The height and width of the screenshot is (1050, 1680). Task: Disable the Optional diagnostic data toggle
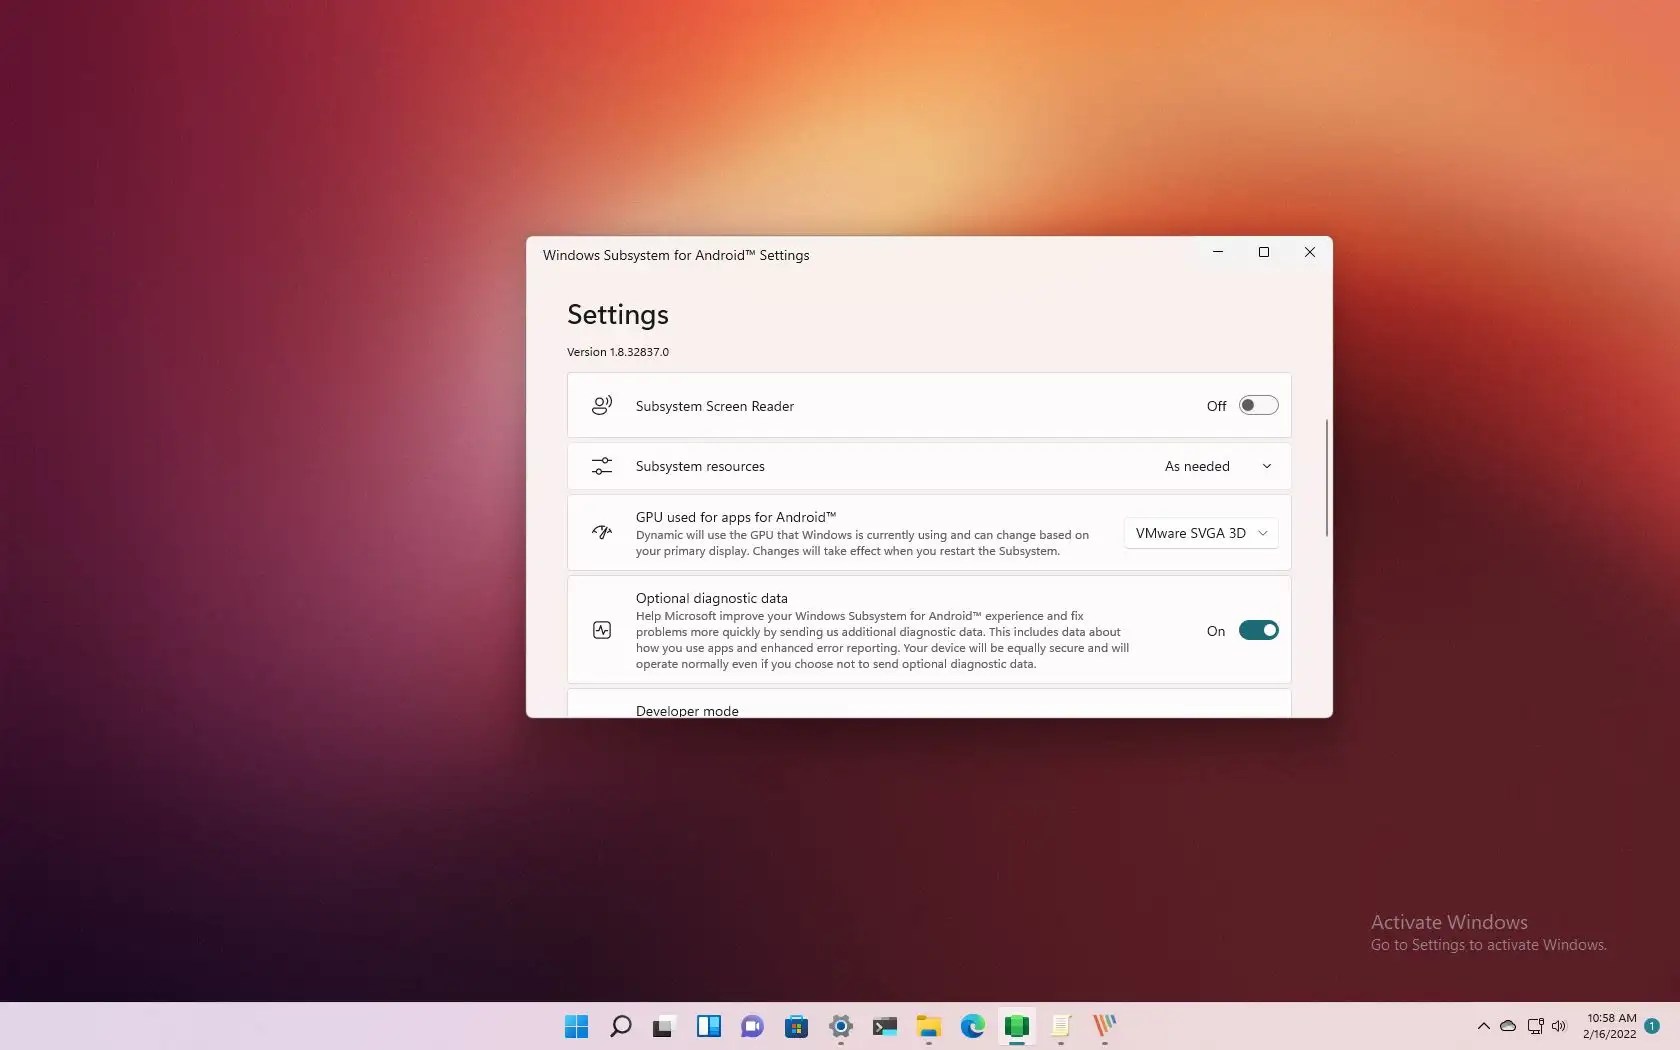point(1257,630)
